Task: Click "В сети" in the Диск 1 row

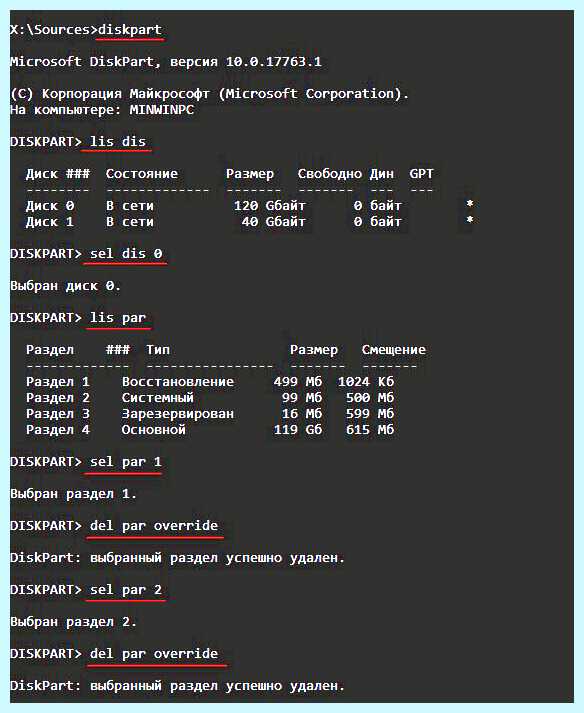Action: [130, 221]
